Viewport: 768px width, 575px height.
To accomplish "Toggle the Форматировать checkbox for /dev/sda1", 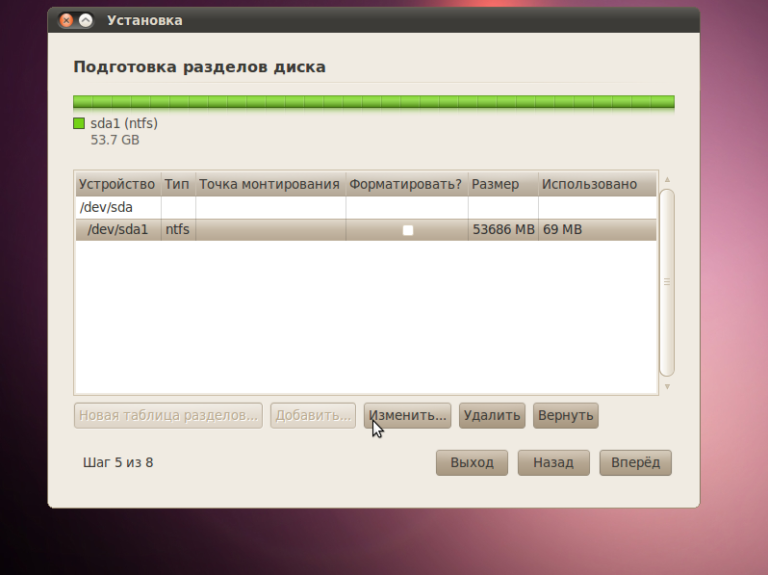I will click(x=407, y=230).
